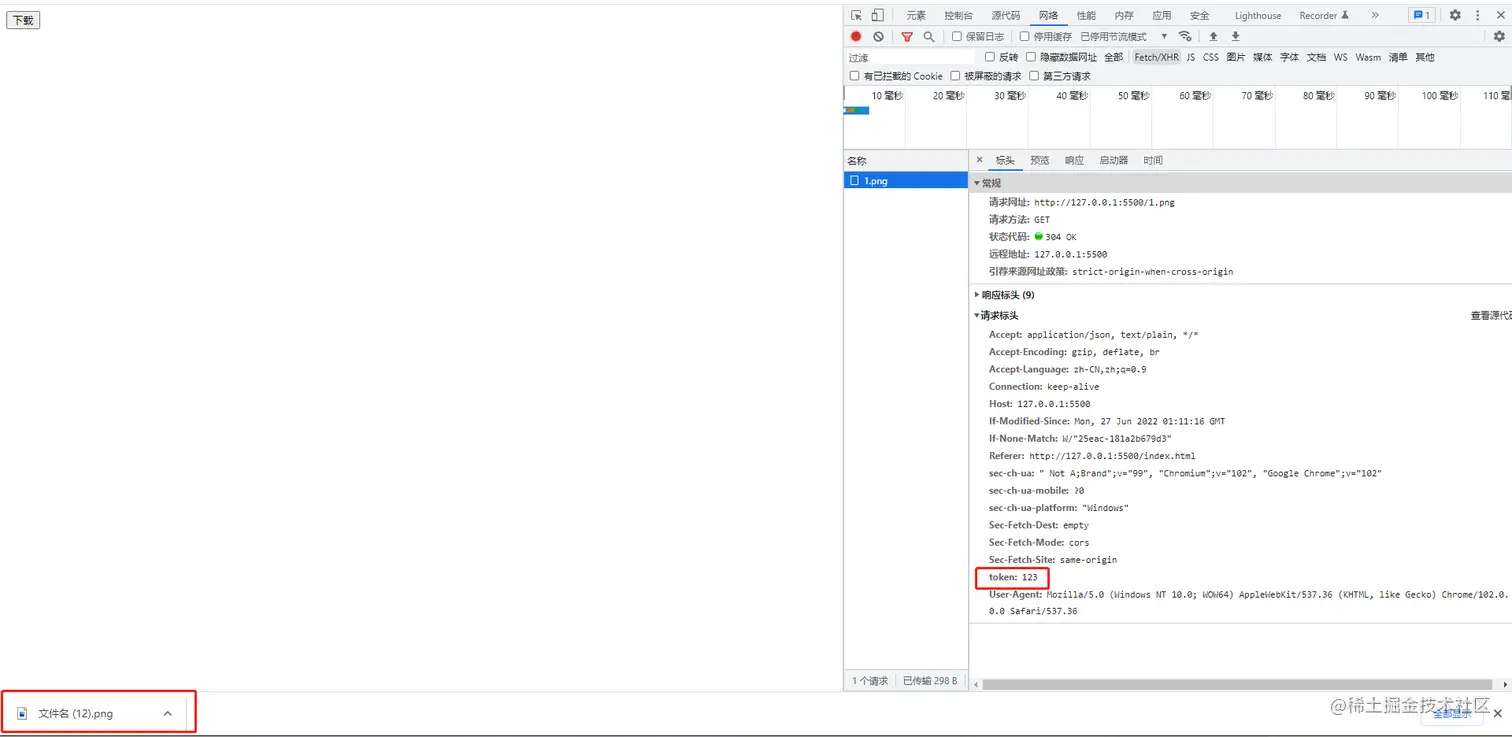Clear the network log

tap(878, 37)
